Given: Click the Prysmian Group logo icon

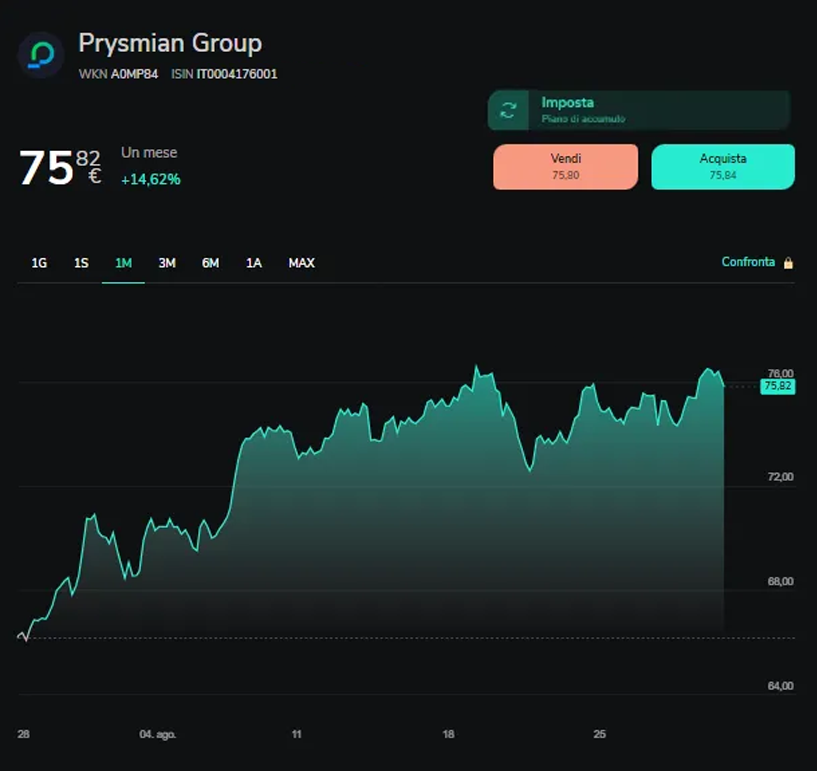Looking at the screenshot, I should pos(41,55).
